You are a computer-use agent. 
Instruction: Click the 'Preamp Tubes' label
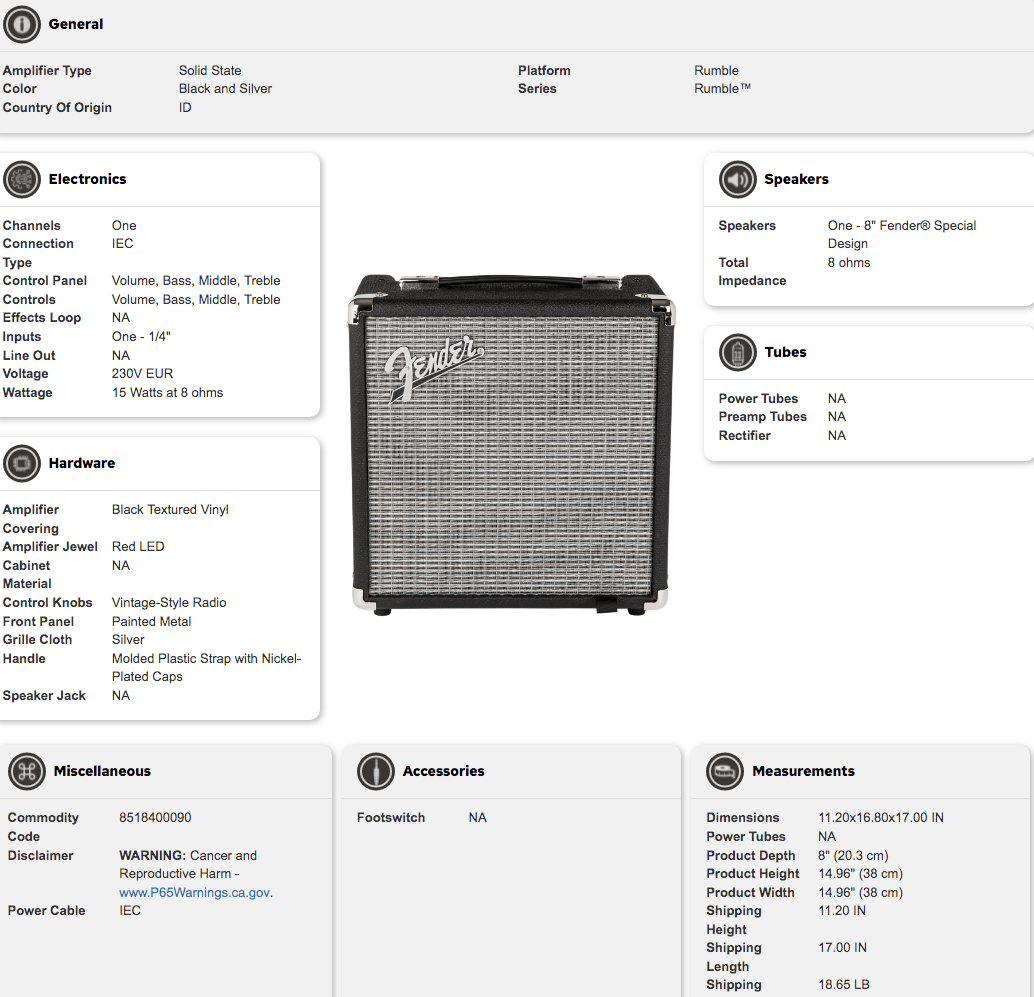coord(762,417)
